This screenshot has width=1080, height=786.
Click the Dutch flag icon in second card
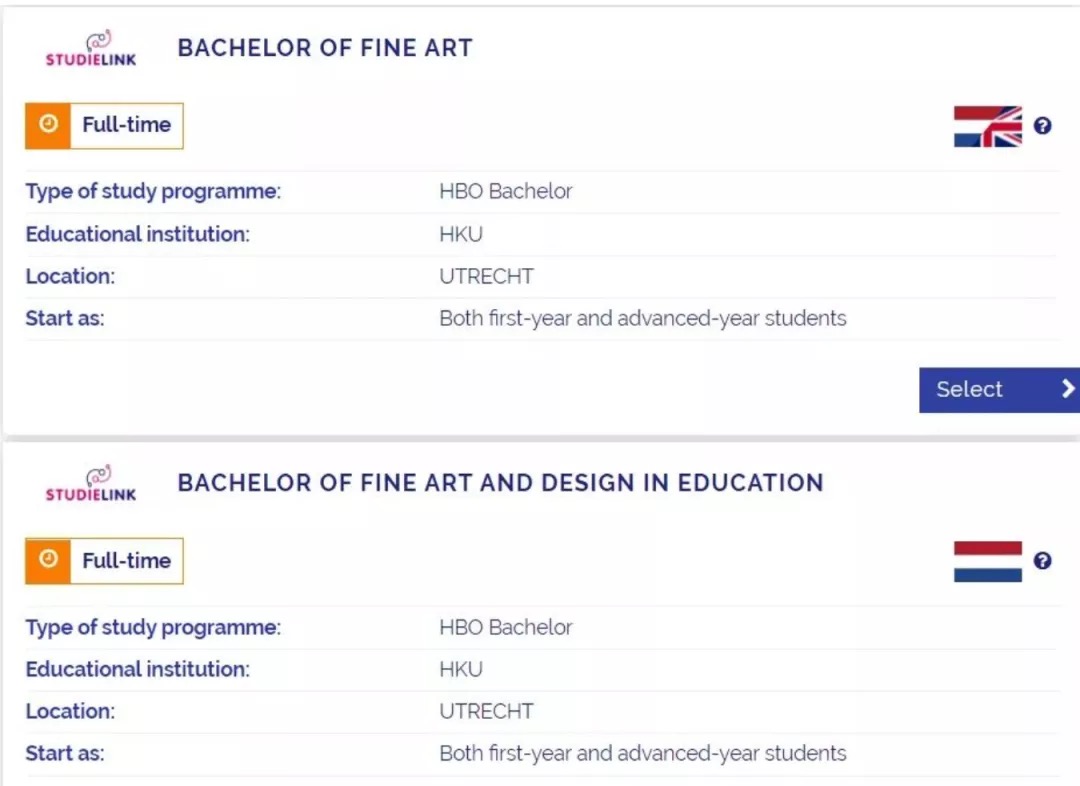tap(988, 561)
